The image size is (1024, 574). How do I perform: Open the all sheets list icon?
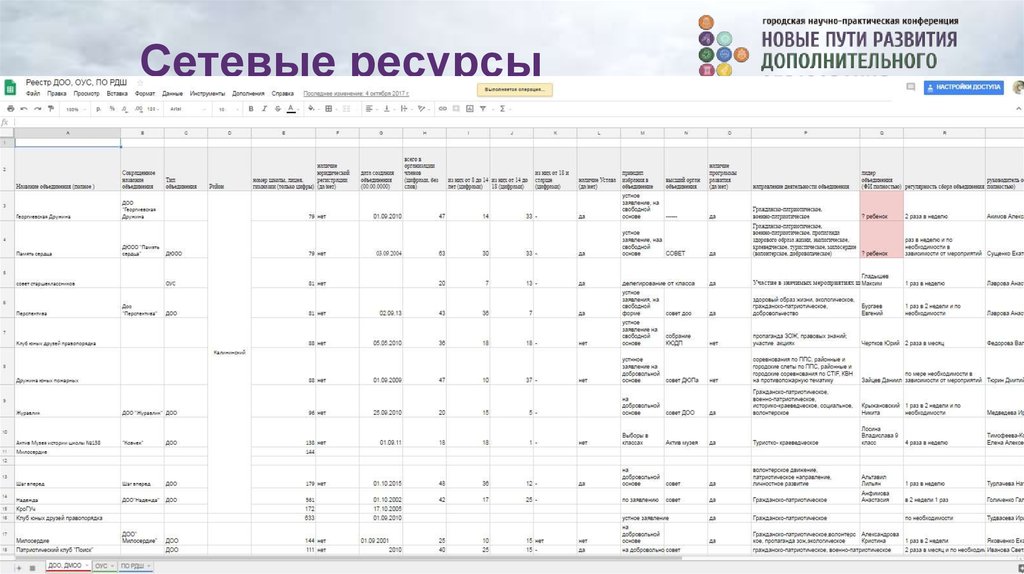(x=33, y=567)
